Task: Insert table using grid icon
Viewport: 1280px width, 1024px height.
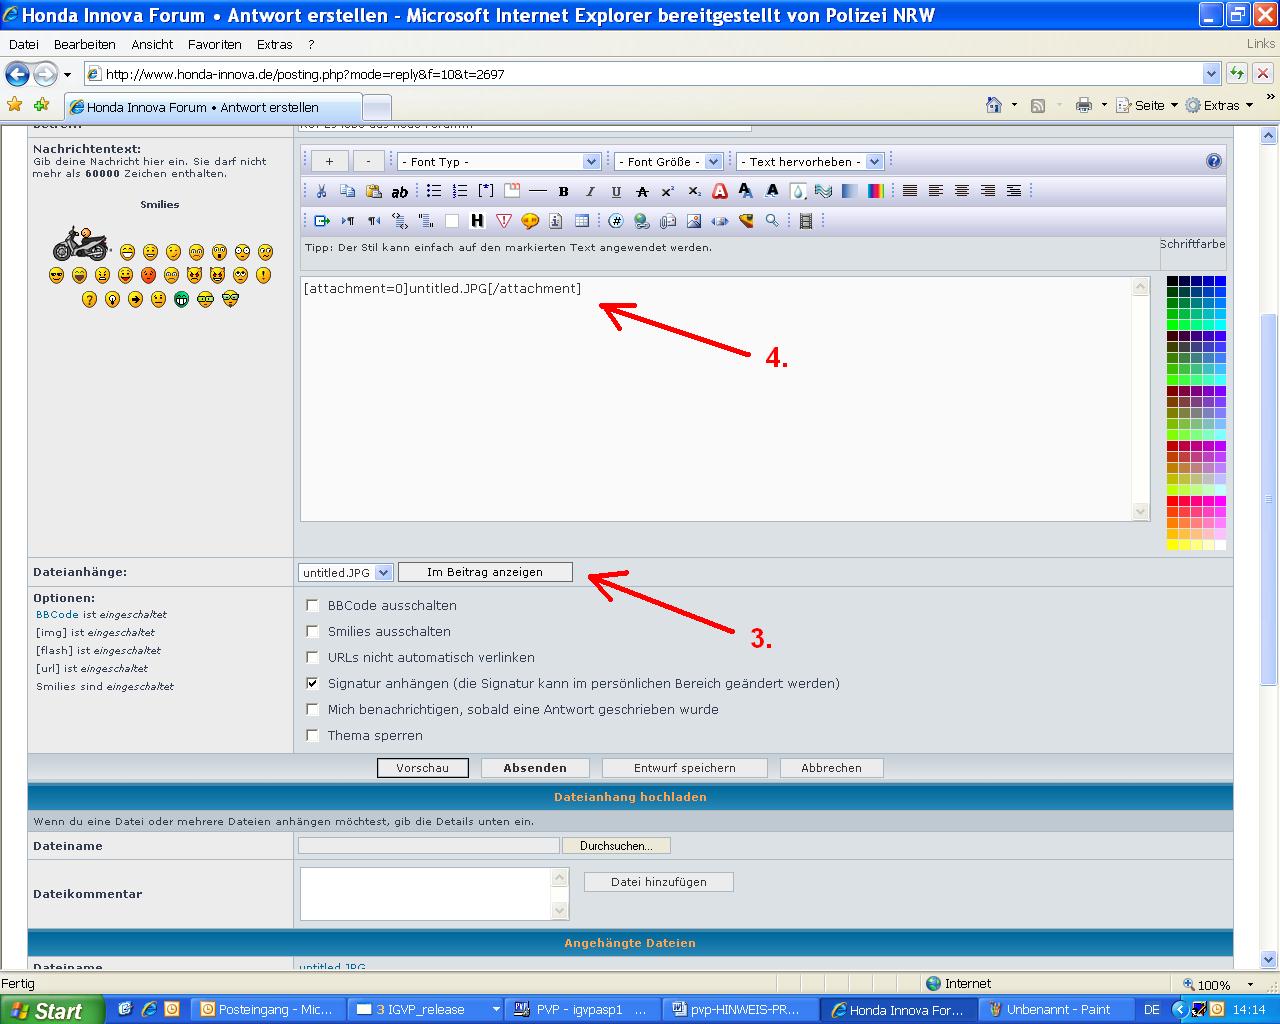Action: 582,221
